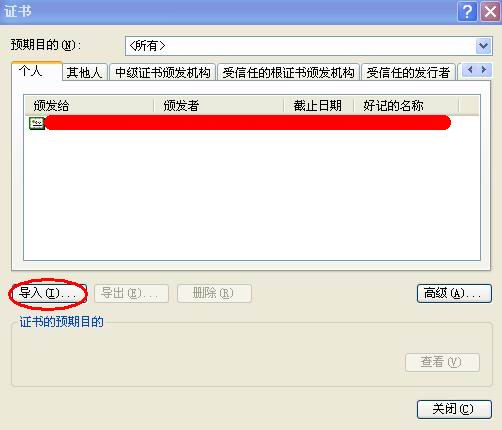The height and width of the screenshot is (430, 502).
Task: Click the 高级(A)... button
Action: click(x=454, y=293)
